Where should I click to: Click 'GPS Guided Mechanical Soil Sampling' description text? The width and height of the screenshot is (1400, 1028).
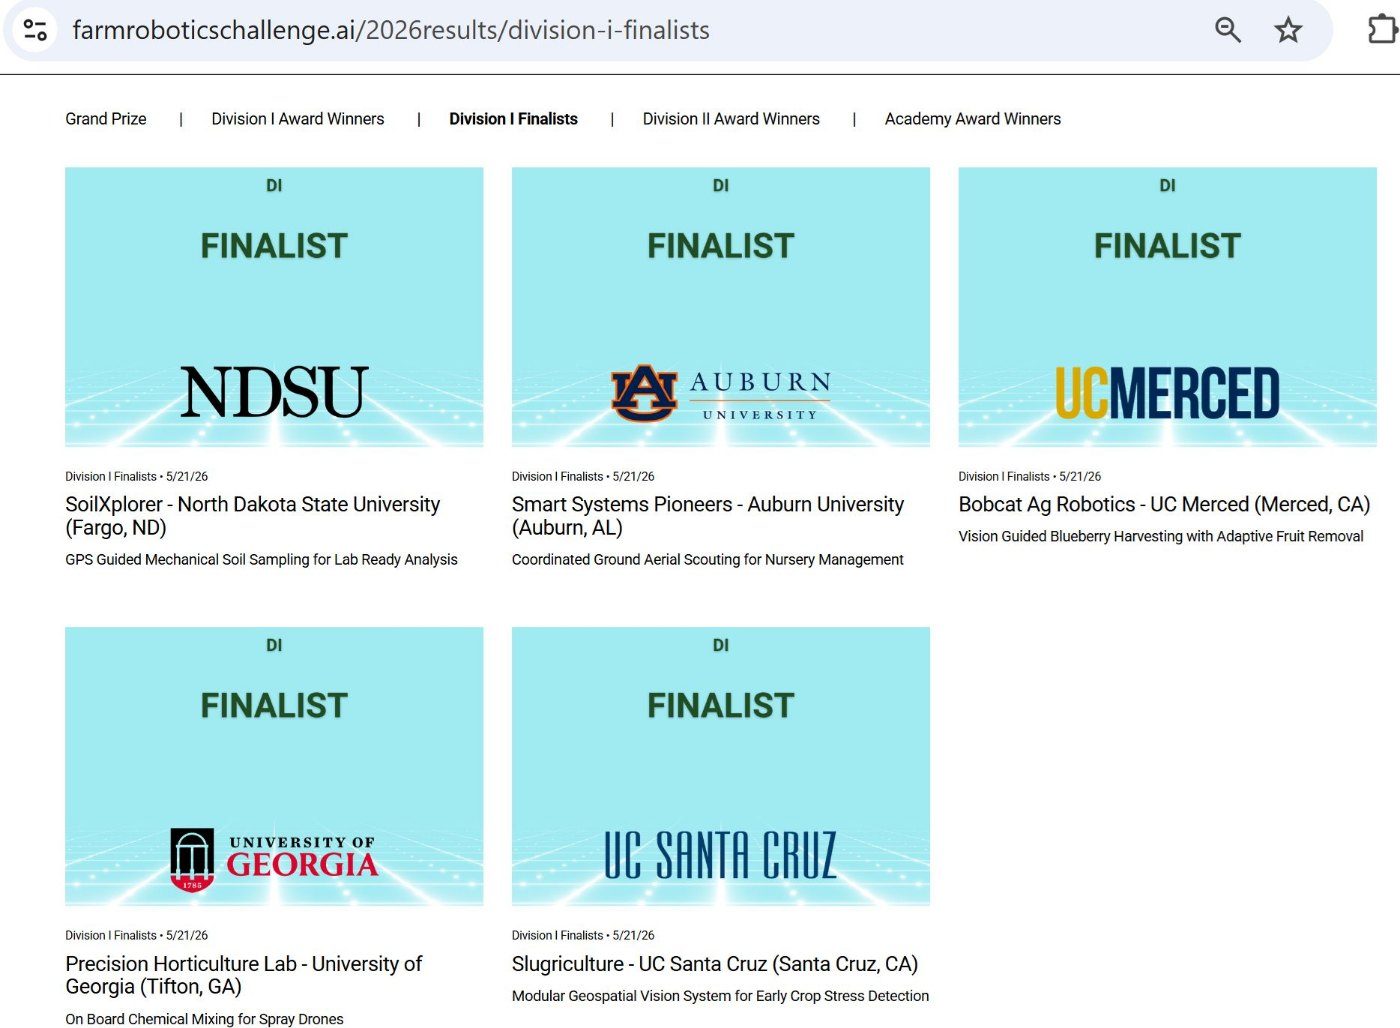pos(261,560)
